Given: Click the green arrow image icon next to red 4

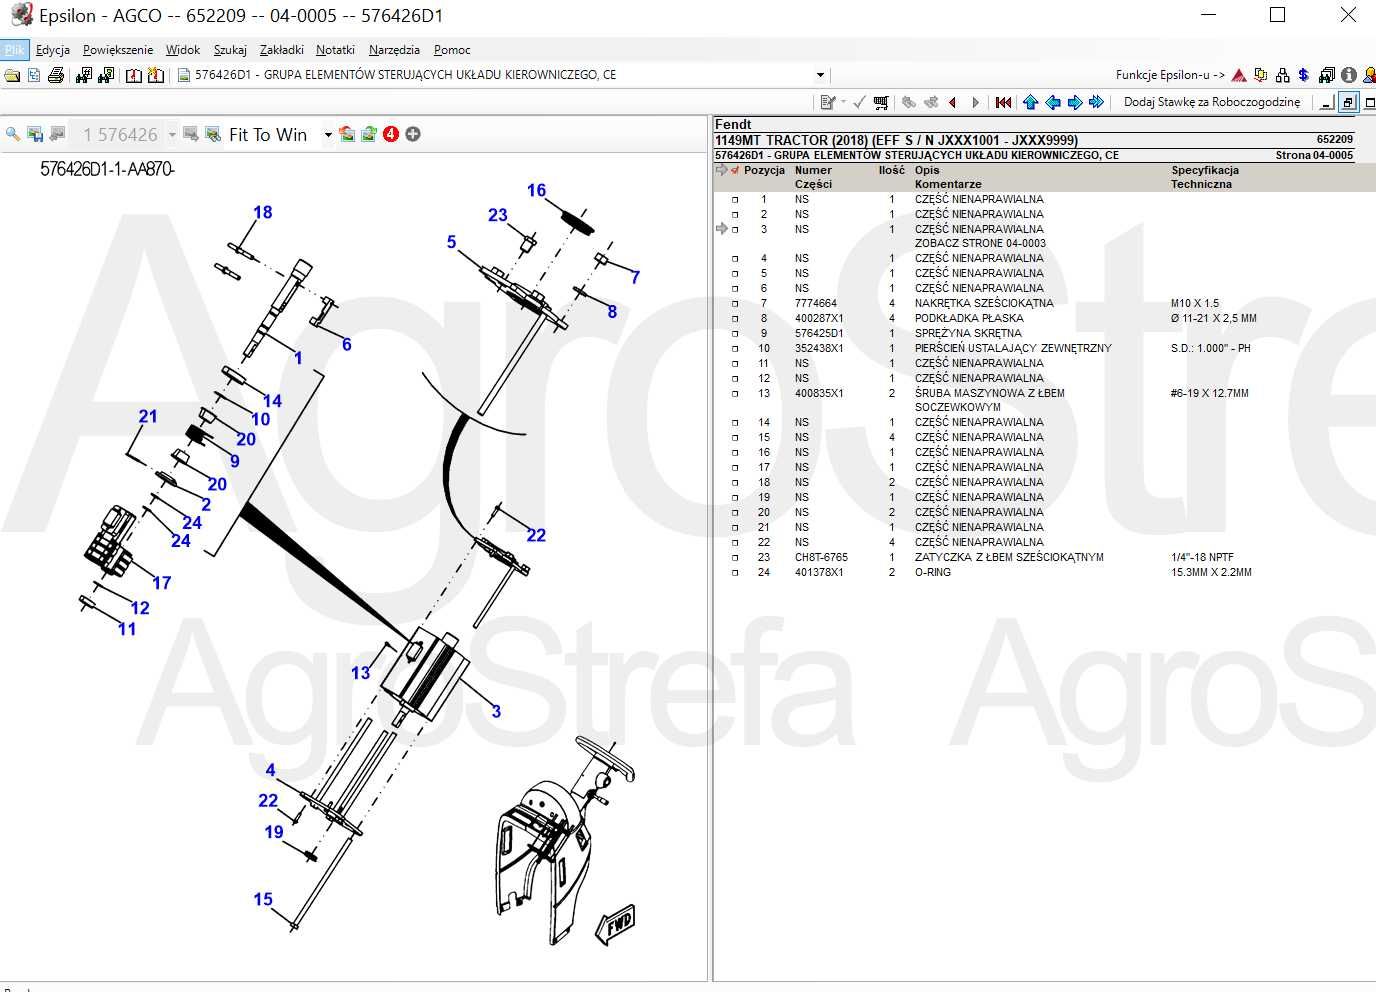Looking at the screenshot, I should click(x=369, y=134).
